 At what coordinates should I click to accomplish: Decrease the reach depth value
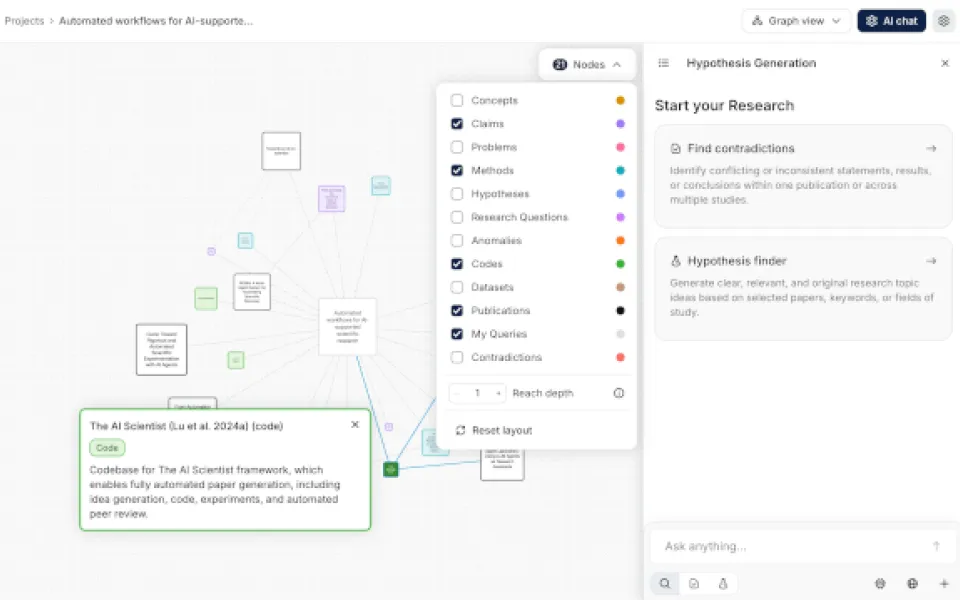(457, 393)
